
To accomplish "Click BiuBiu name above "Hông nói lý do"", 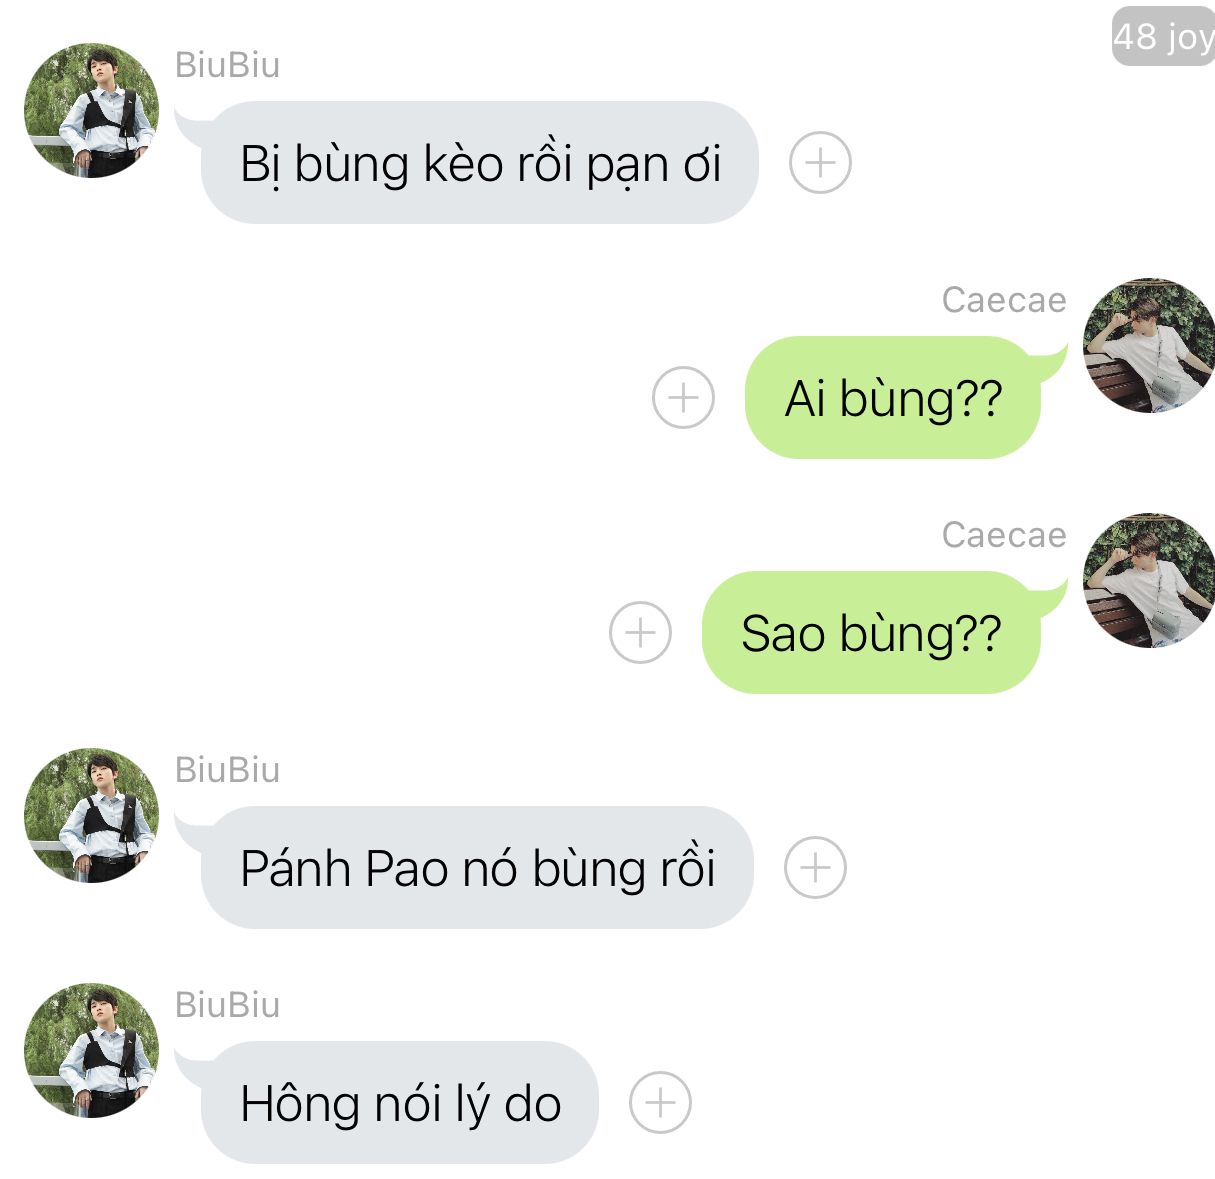I will point(227,1005).
